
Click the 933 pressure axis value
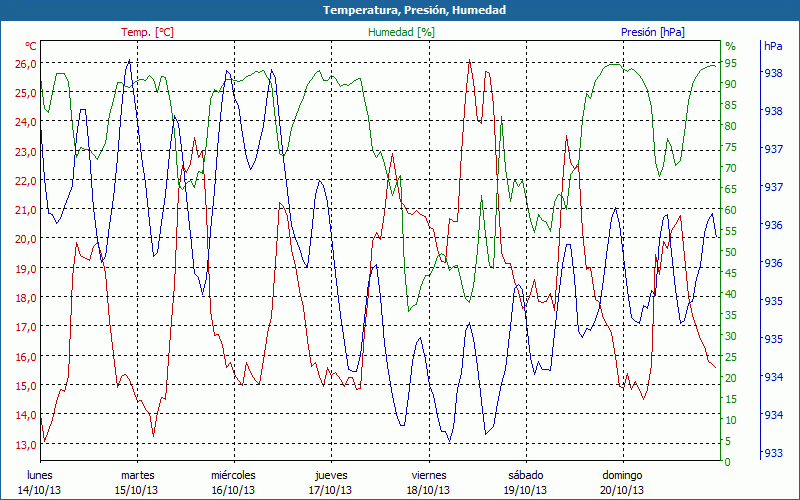click(x=773, y=453)
